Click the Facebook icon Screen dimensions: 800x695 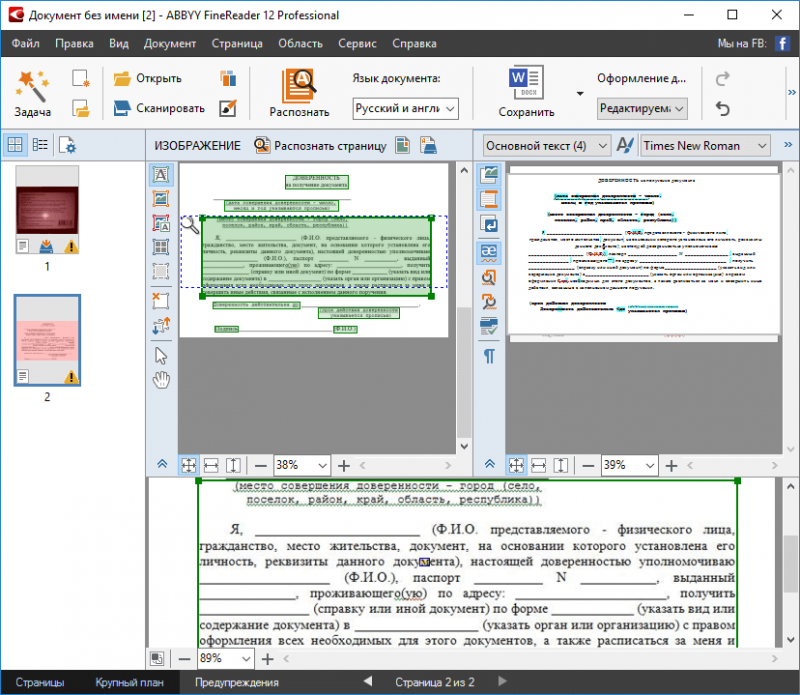click(782, 43)
